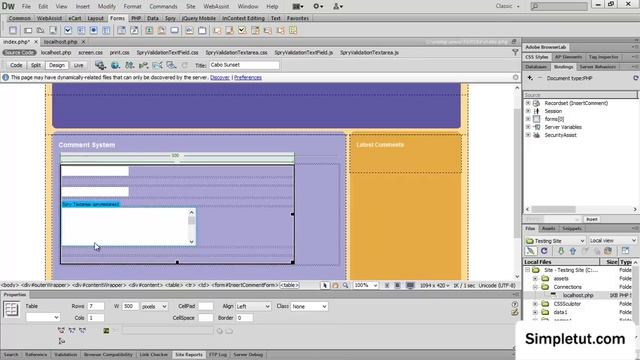Open the Classic workspace switcher dropdown
This screenshot has width=640, height=360.
click(x=507, y=6)
